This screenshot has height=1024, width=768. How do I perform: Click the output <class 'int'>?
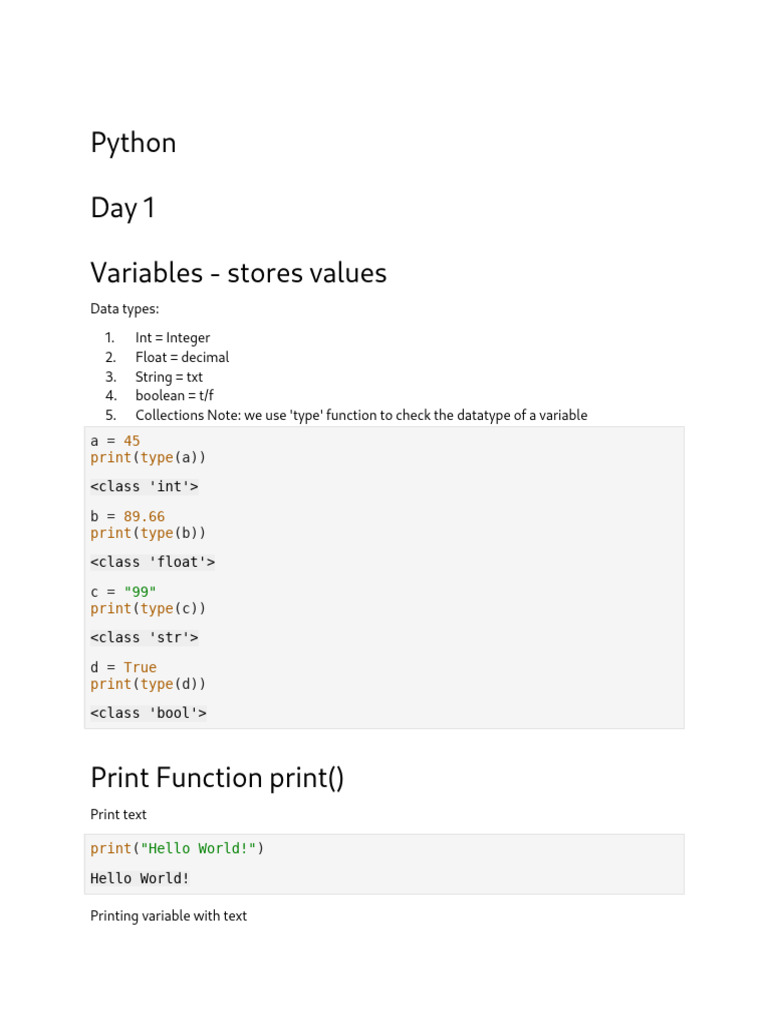(x=144, y=487)
